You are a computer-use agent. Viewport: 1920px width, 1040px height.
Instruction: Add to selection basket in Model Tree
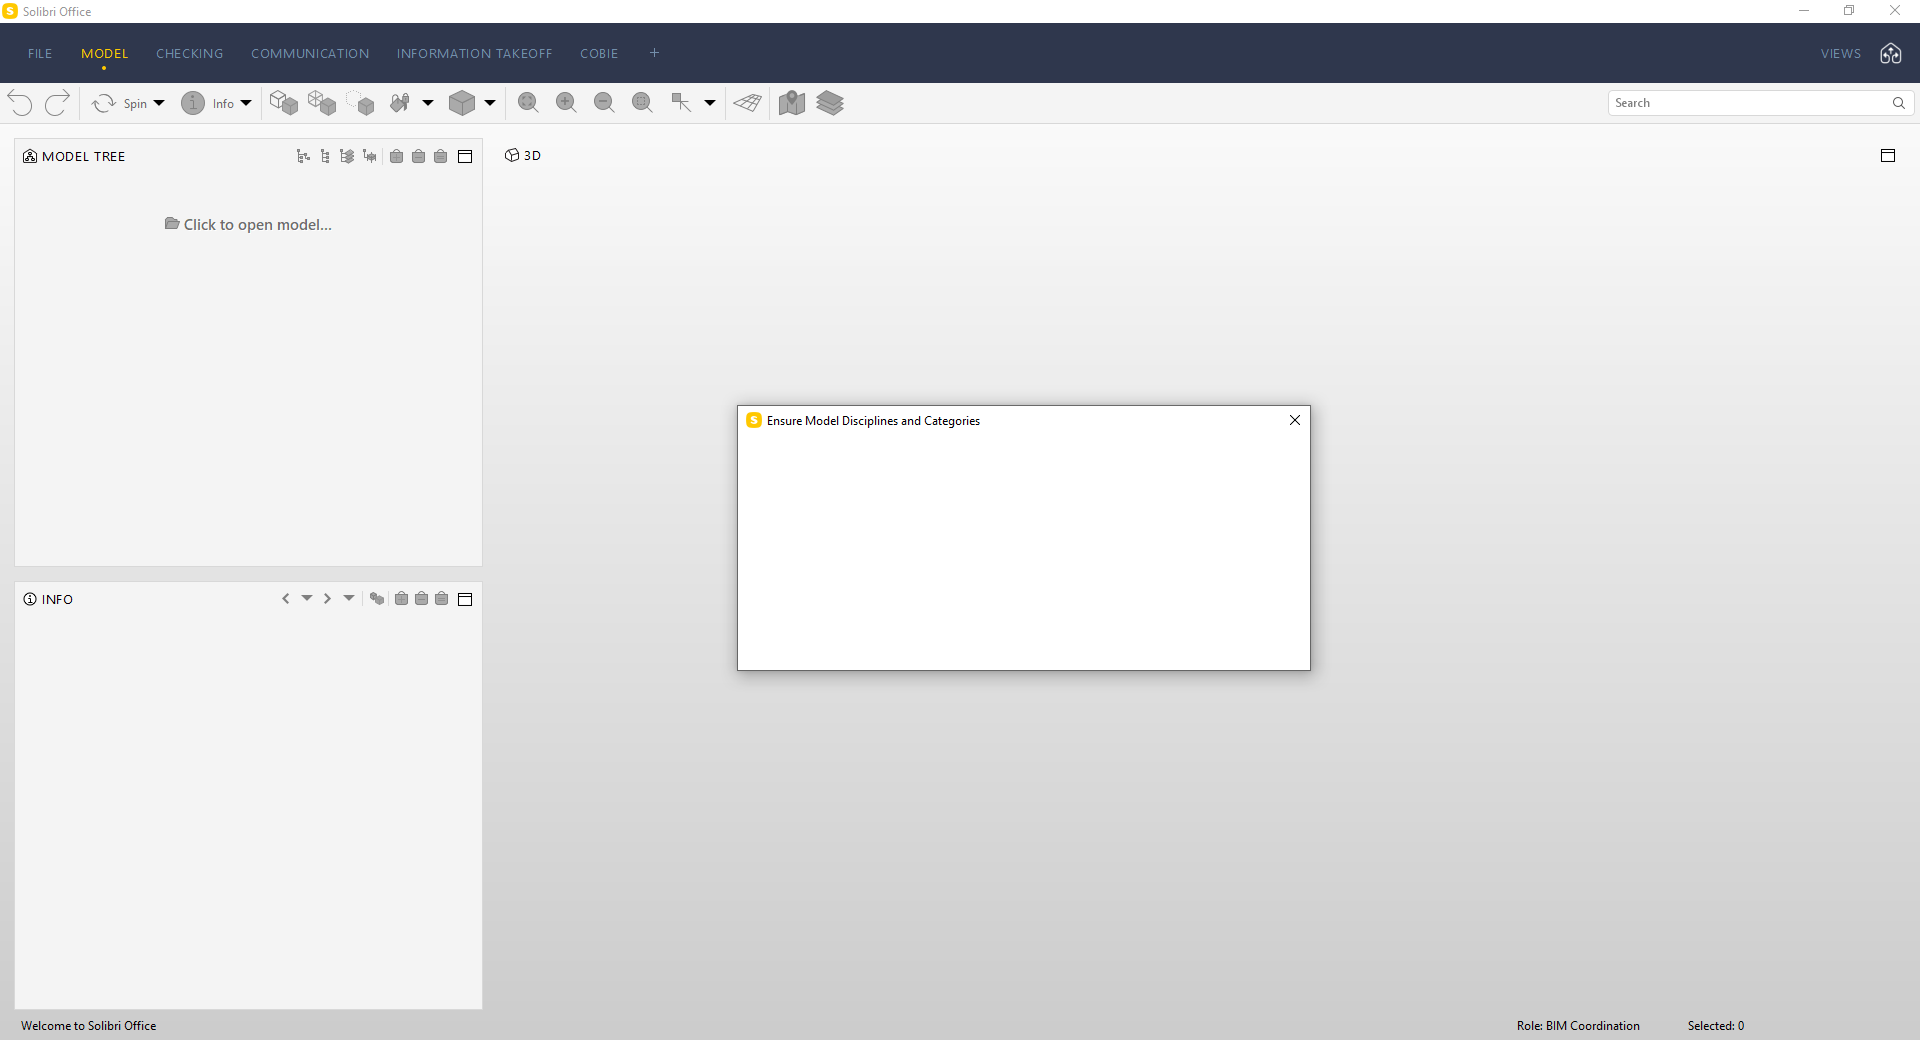pyautogui.click(x=397, y=156)
